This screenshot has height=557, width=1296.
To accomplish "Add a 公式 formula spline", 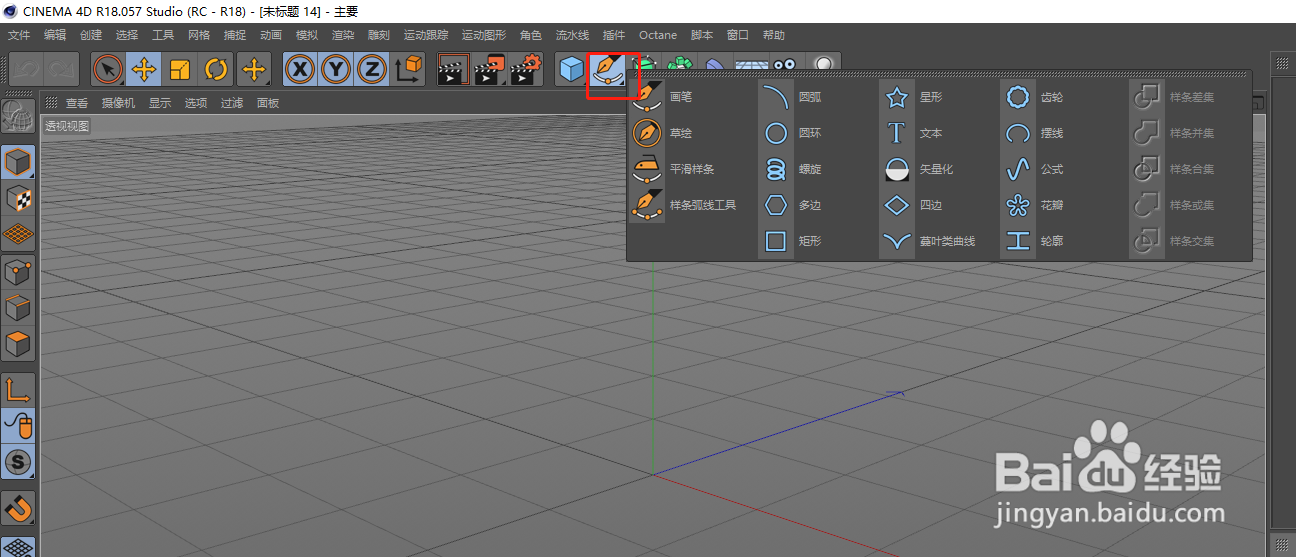I will pos(1035,169).
